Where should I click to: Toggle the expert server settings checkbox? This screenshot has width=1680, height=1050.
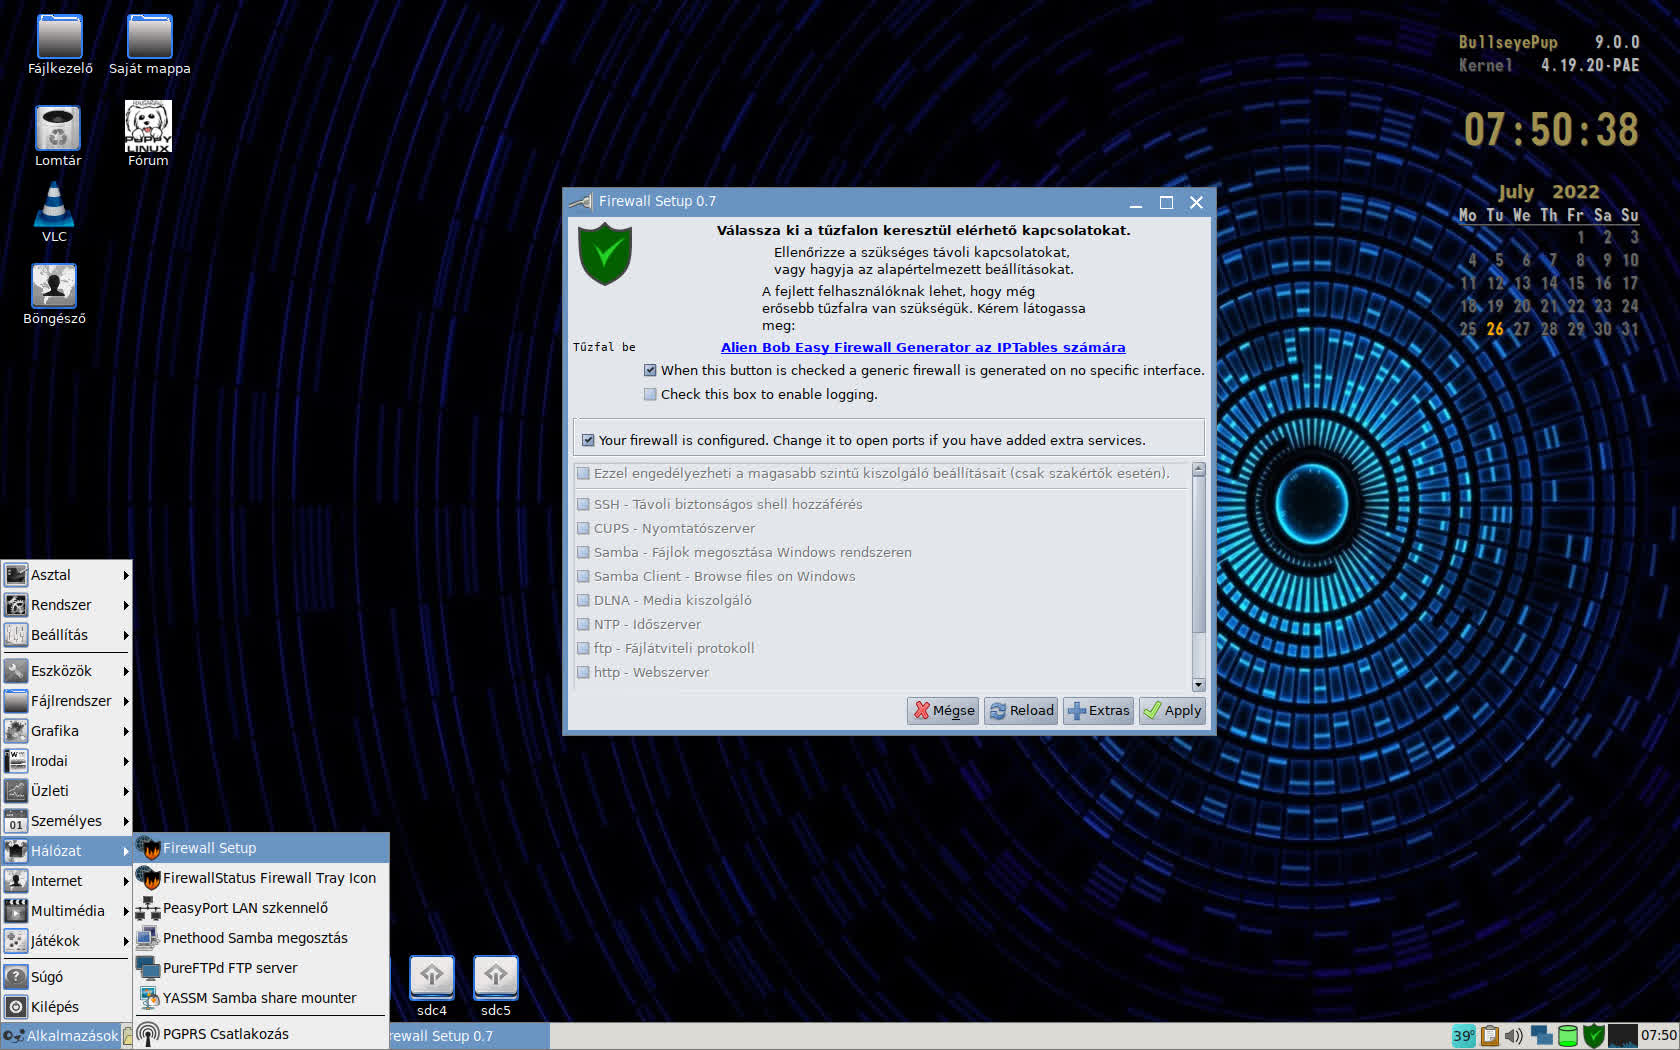click(x=583, y=473)
